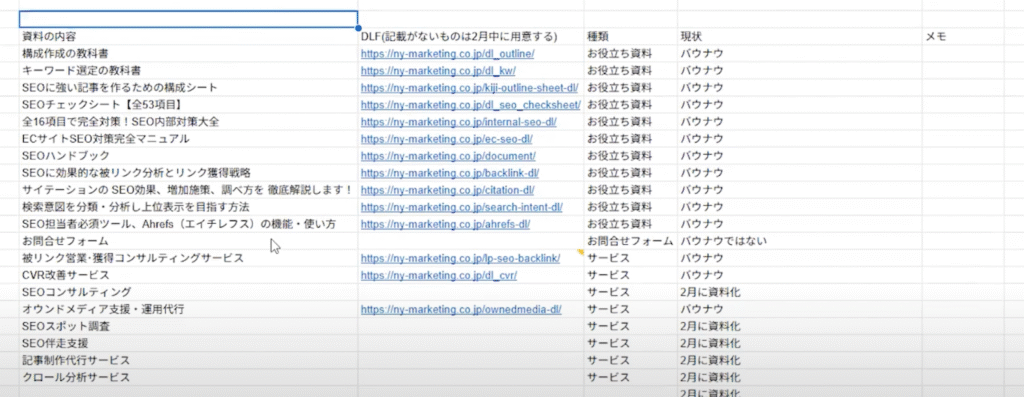Open the search-intent-dl link

(x=461, y=207)
